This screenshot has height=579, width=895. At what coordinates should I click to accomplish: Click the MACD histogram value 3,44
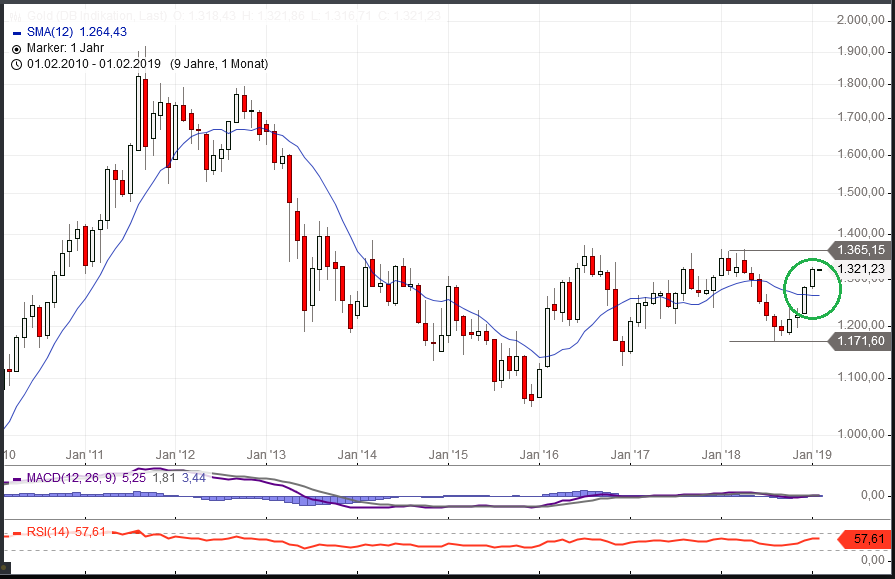(194, 478)
